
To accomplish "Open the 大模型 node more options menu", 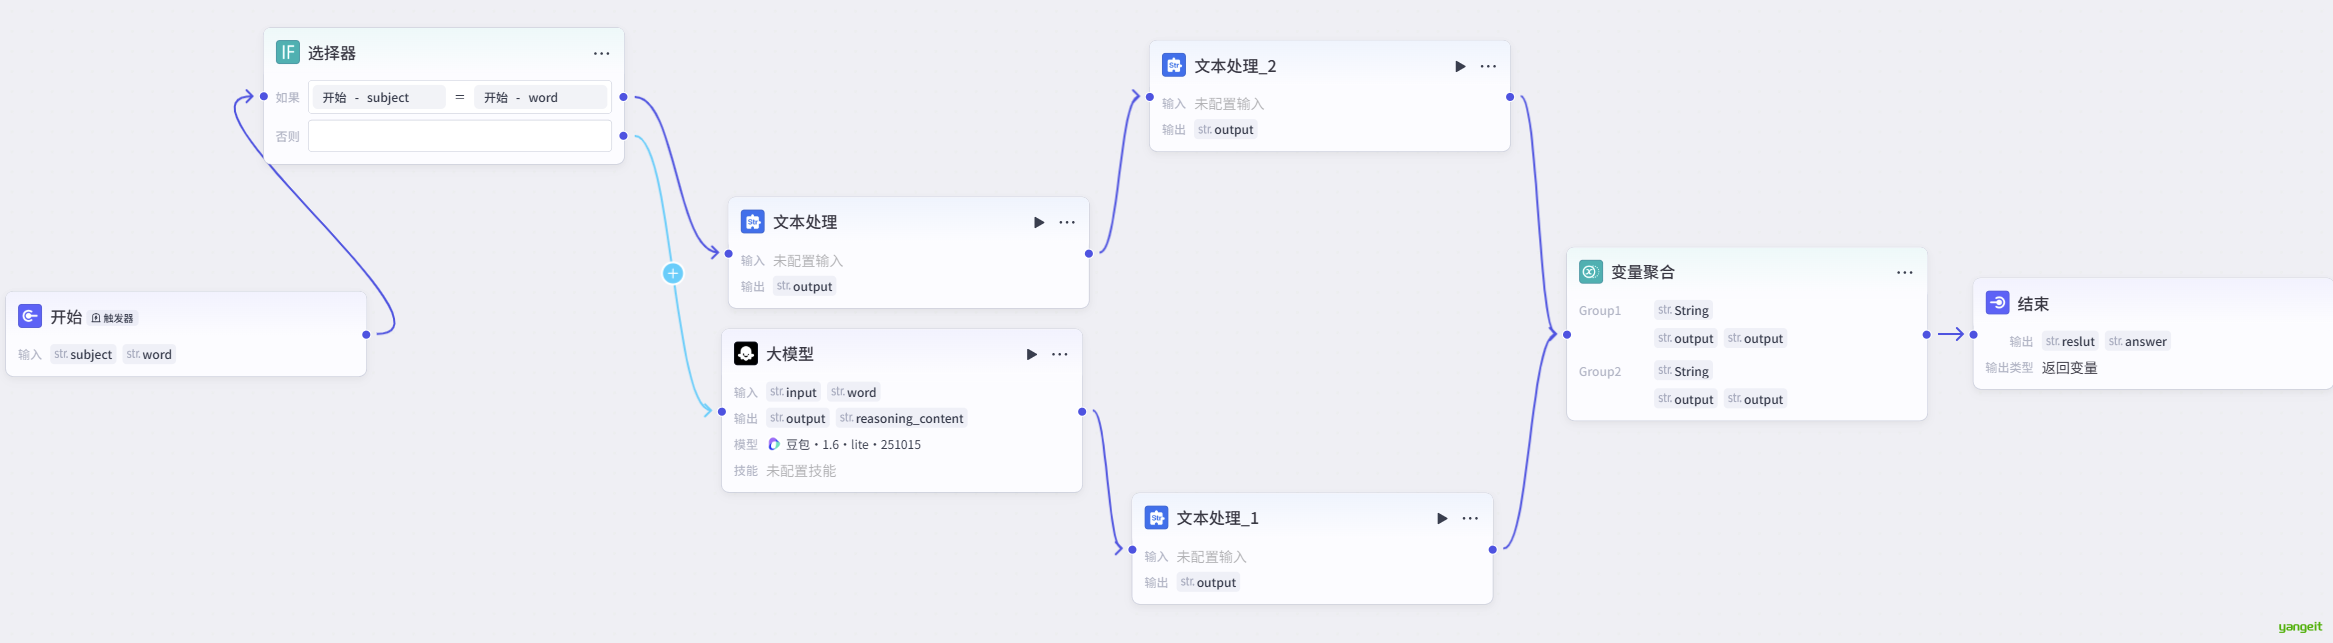I will pyautogui.click(x=1060, y=354).
